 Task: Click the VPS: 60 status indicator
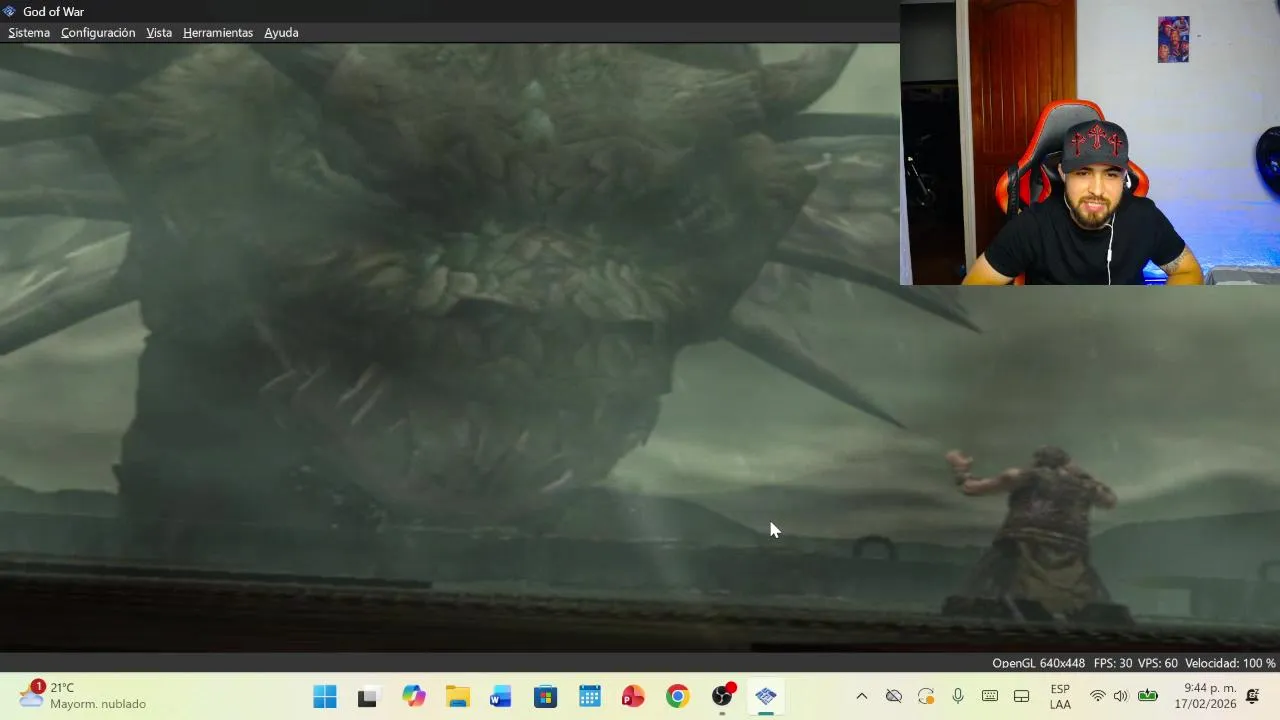pyautogui.click(x=1158, y=663)
